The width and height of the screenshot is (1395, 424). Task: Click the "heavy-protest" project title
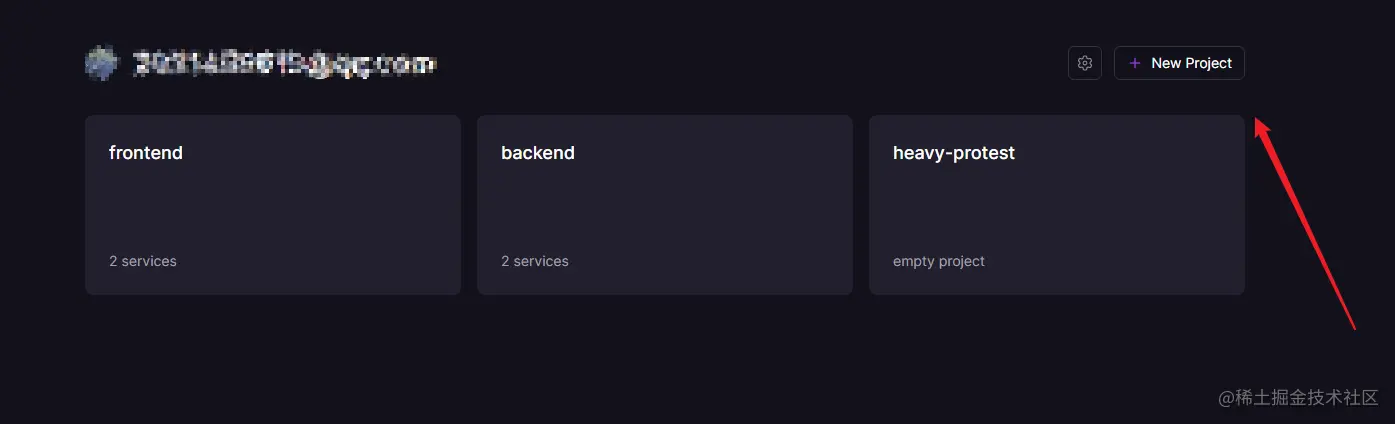pos(954,153)
